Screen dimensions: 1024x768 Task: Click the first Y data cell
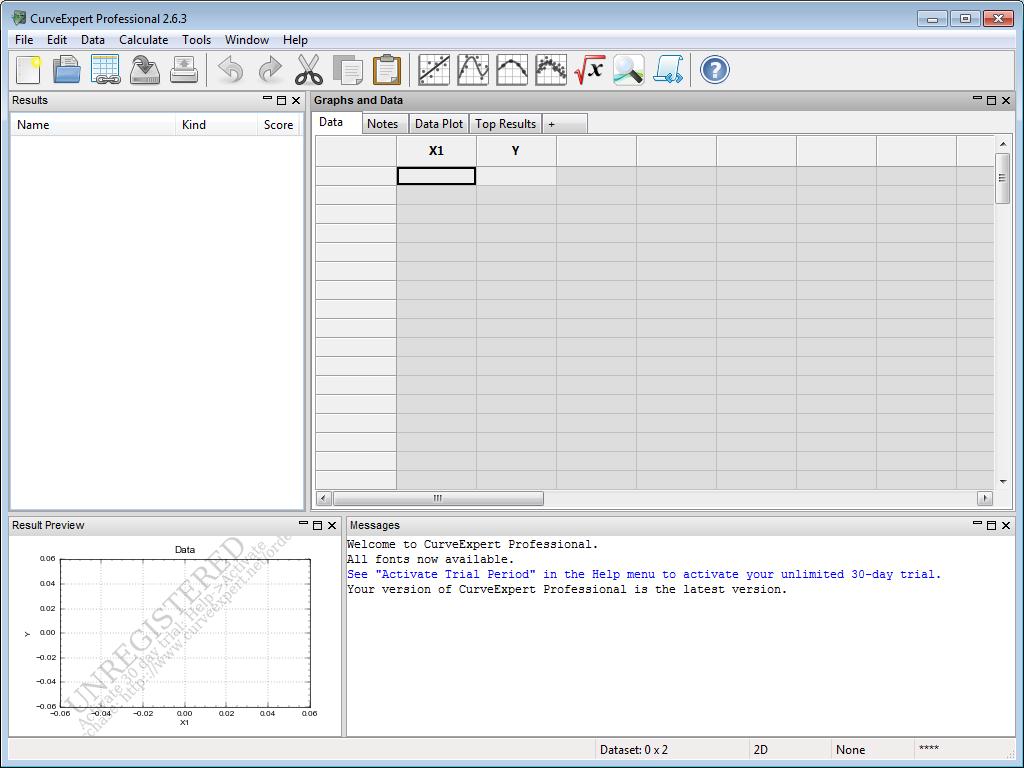pyautogui.click(x=516, y=176)
